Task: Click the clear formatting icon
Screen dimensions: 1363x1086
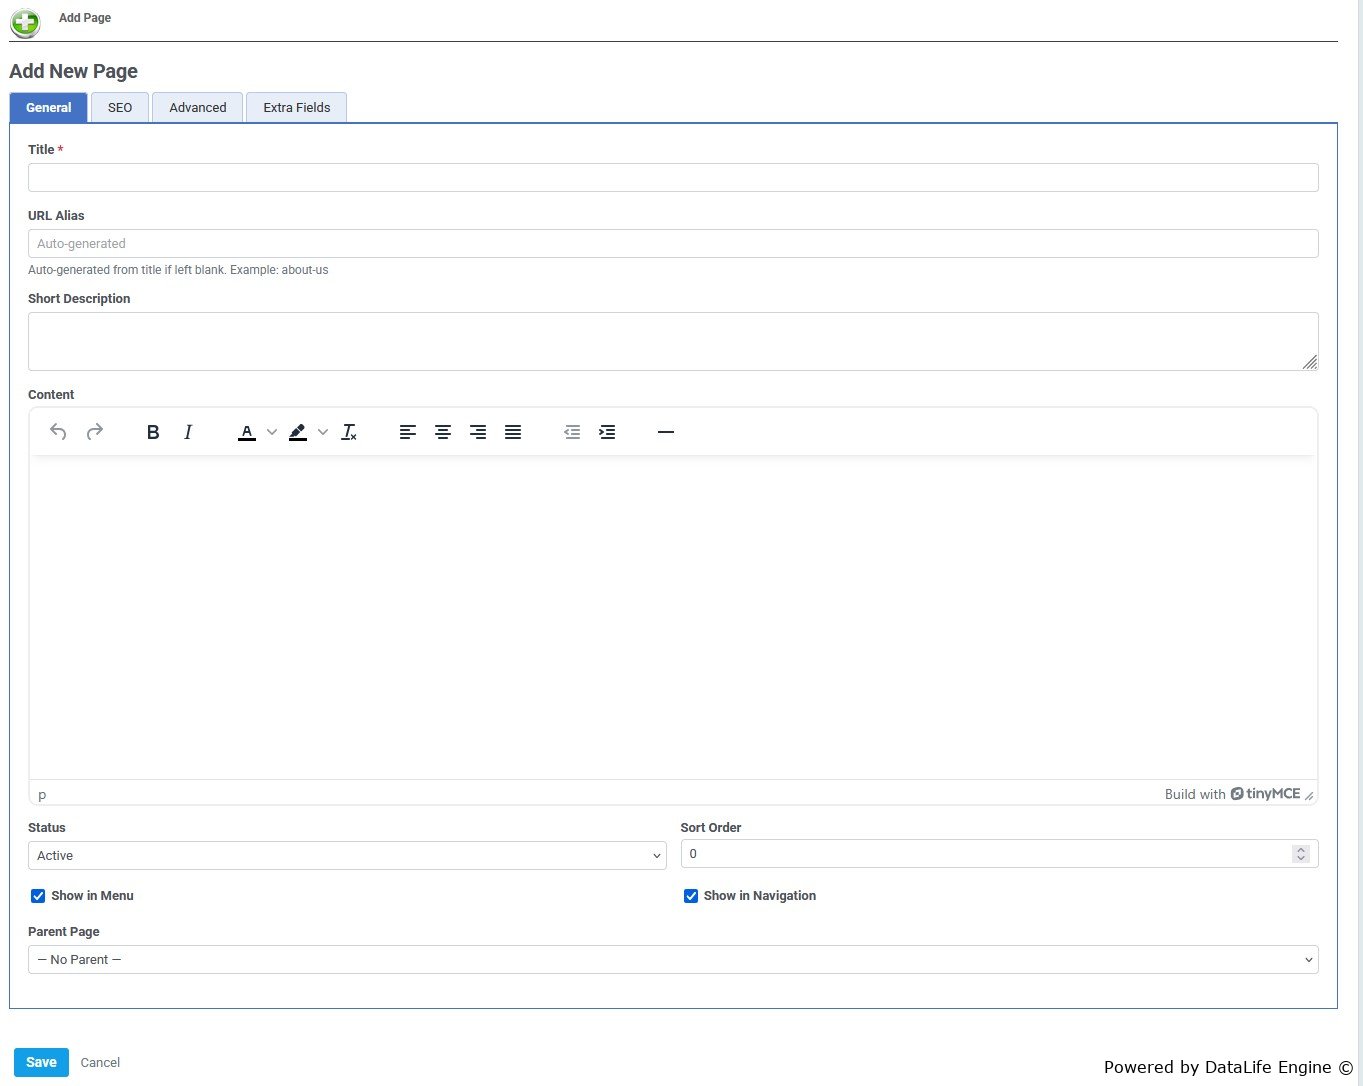Action: coord(349,432)
